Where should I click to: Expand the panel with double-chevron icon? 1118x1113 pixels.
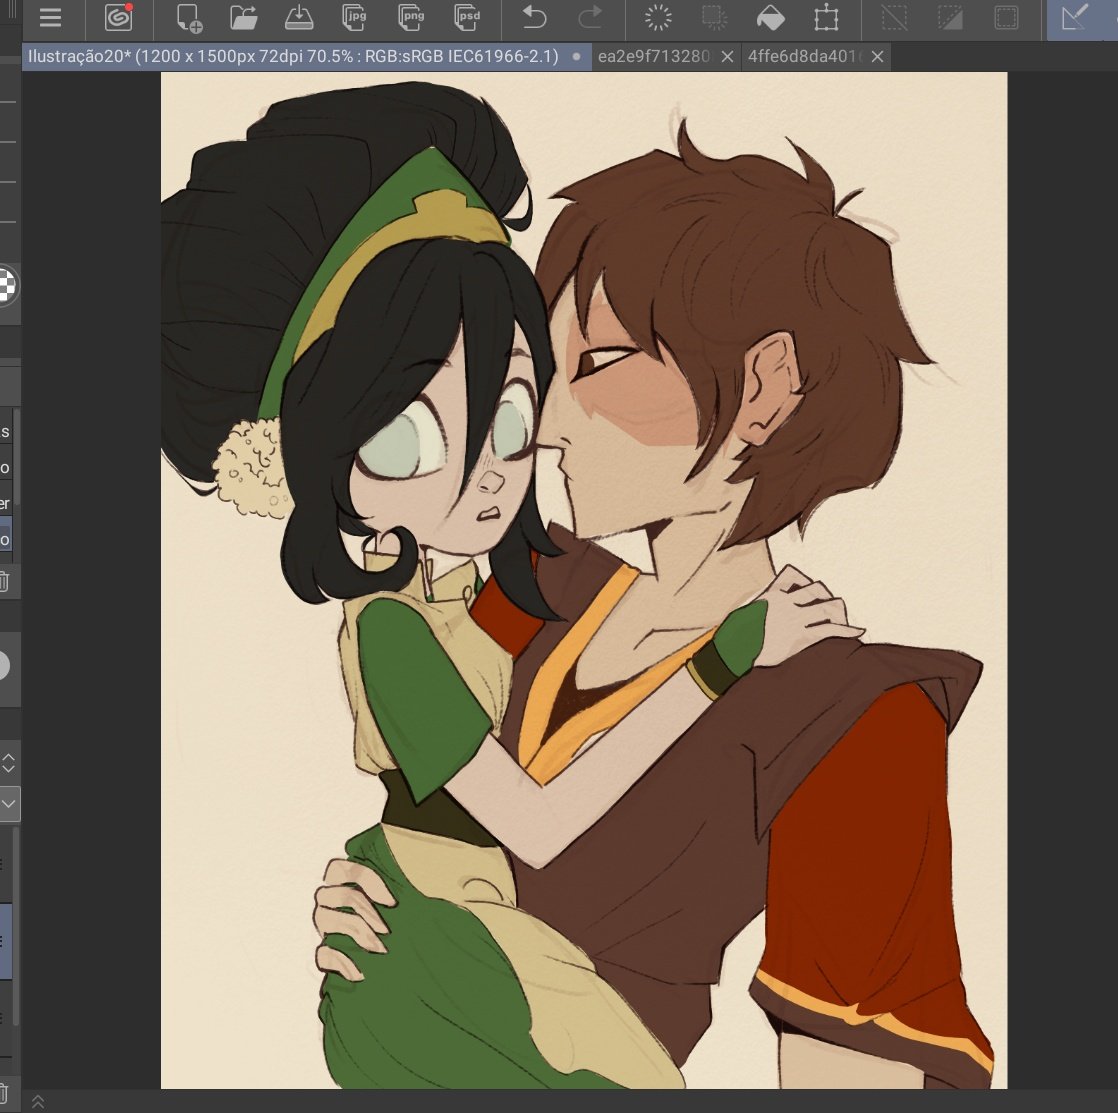(38, 1102)
